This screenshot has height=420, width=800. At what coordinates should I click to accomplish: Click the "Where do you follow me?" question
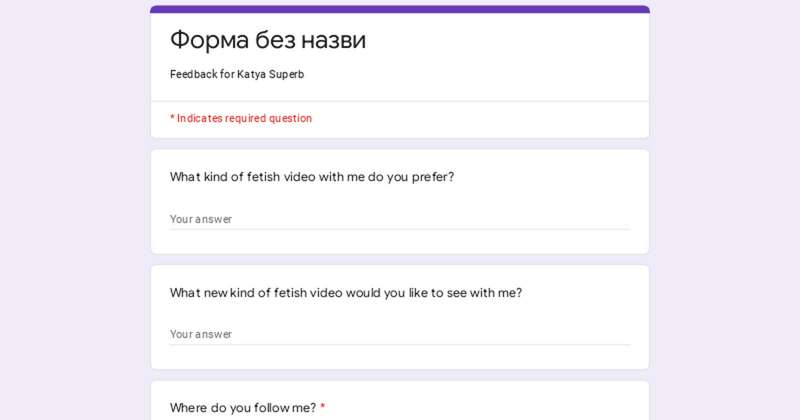[242, 408]
